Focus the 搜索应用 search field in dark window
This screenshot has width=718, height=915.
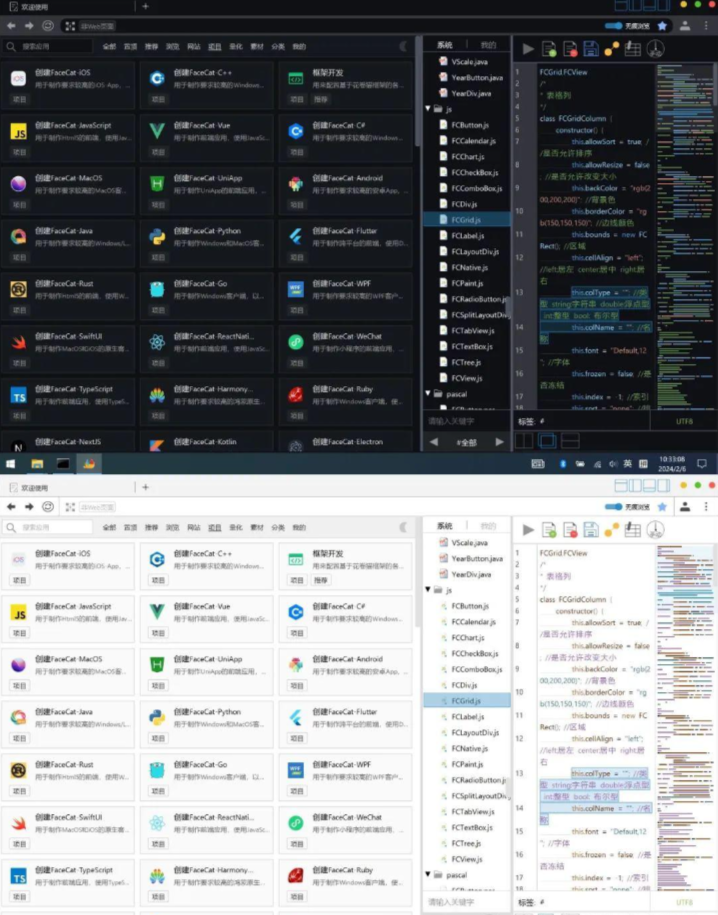click(48, 47)
